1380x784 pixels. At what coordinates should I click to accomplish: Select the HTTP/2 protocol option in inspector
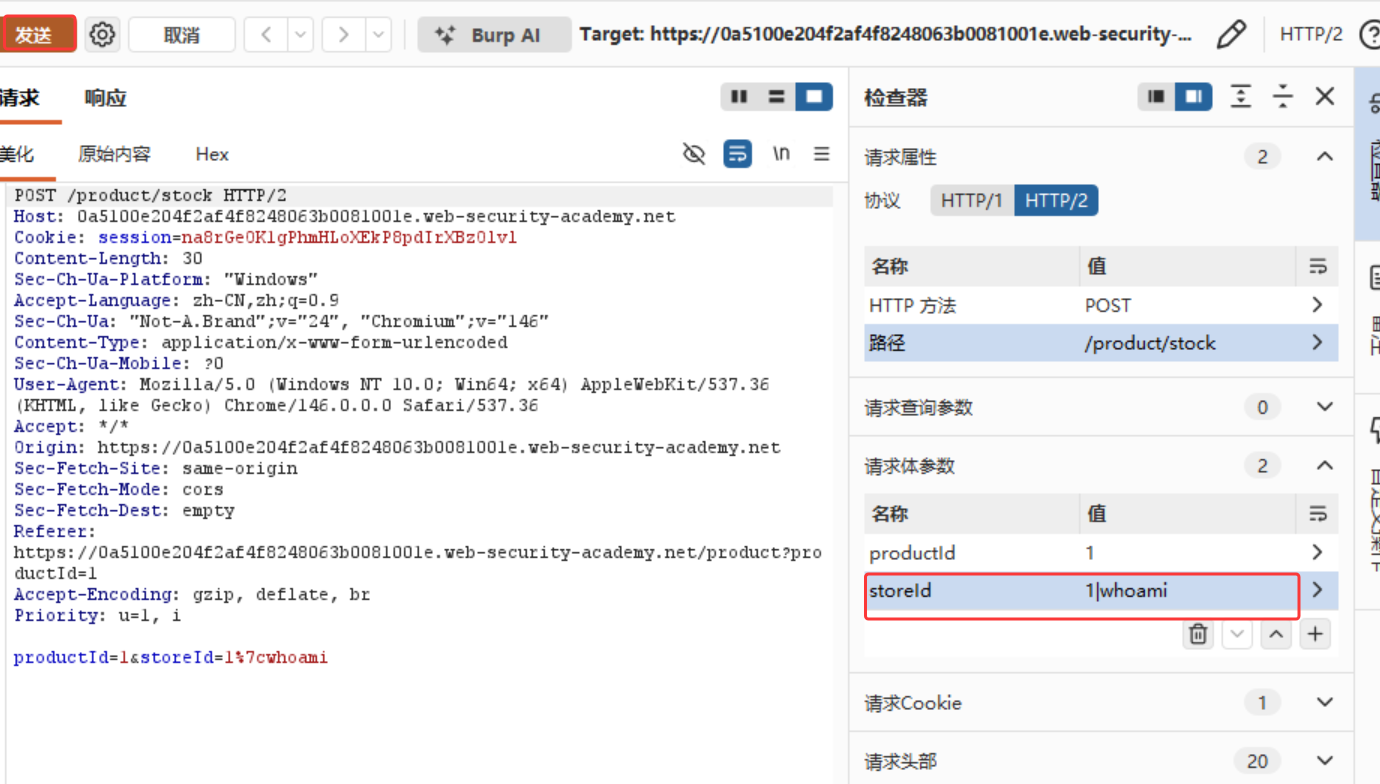[1056, 201]
